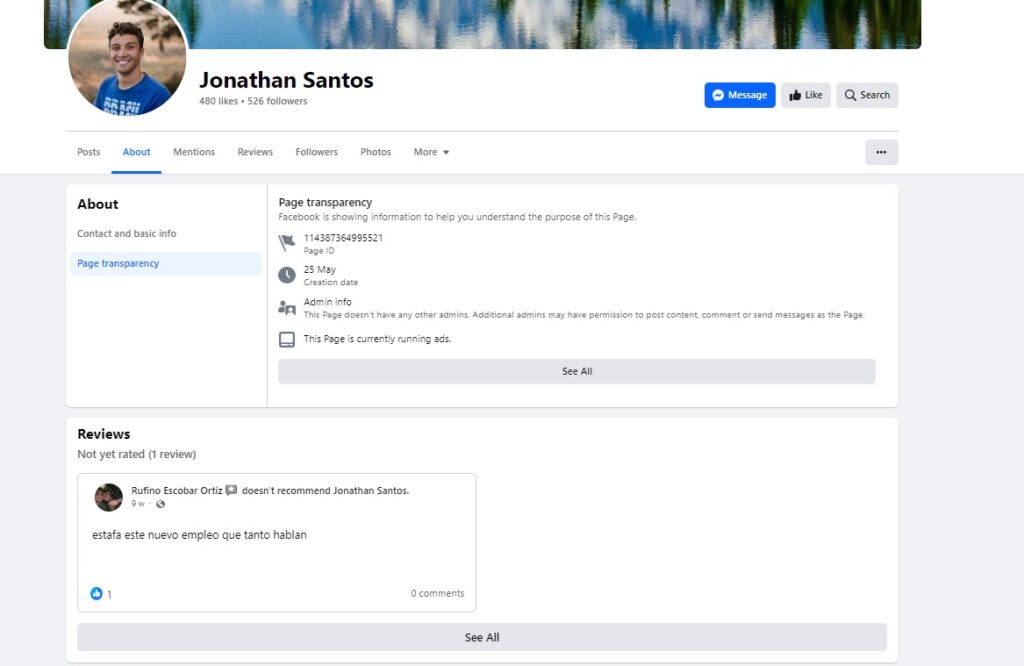The image size is (1024, 666).
Task: Open the Reviews tab
Action: click(x=255, y=152)
